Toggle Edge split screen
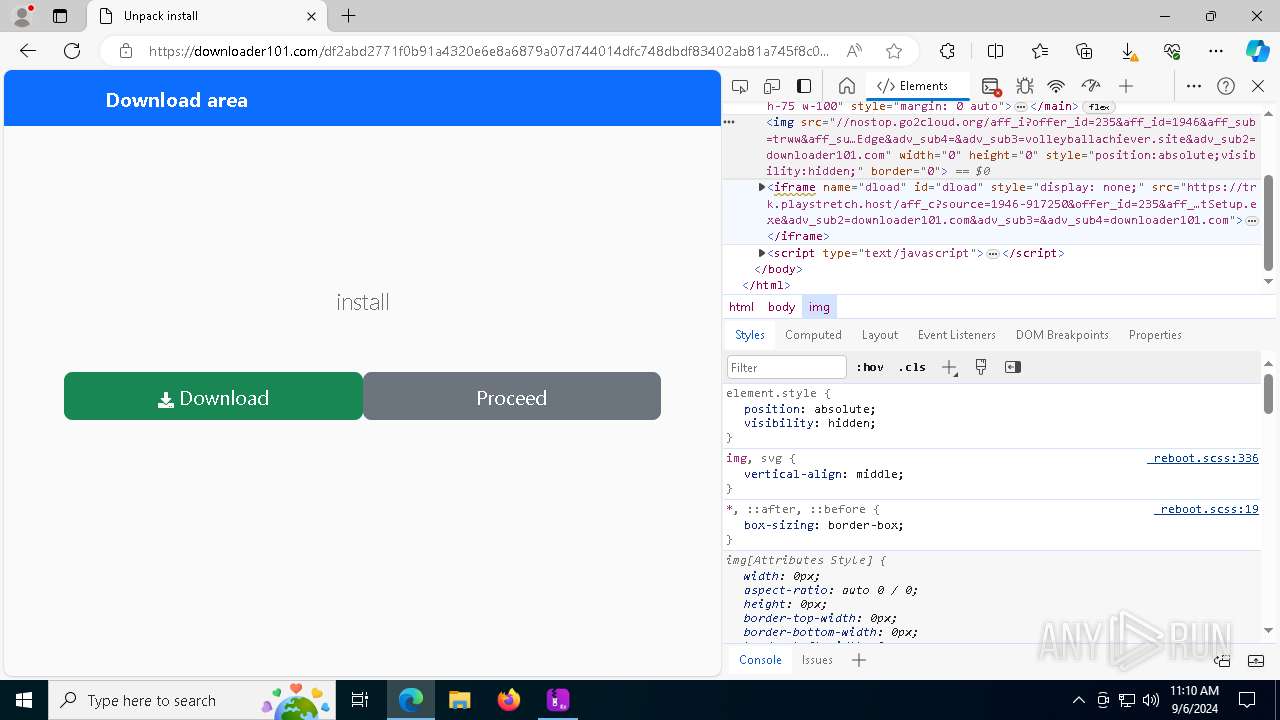Image resolution: width=1280 pixels, height=720 pixels. point(995,51)
